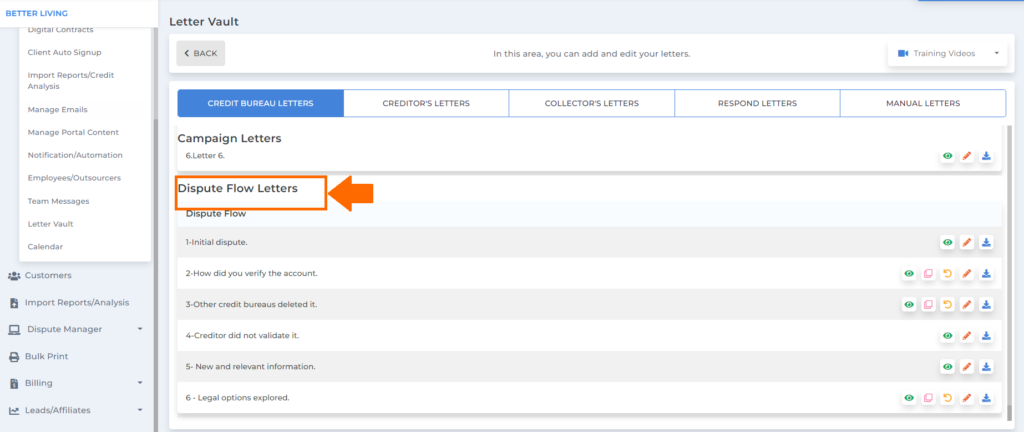Revert 'Other credit bureaus deleted it' letter
Image resolution: width=1024 pixels, height=432 pixels.
(x=948, y=305)
